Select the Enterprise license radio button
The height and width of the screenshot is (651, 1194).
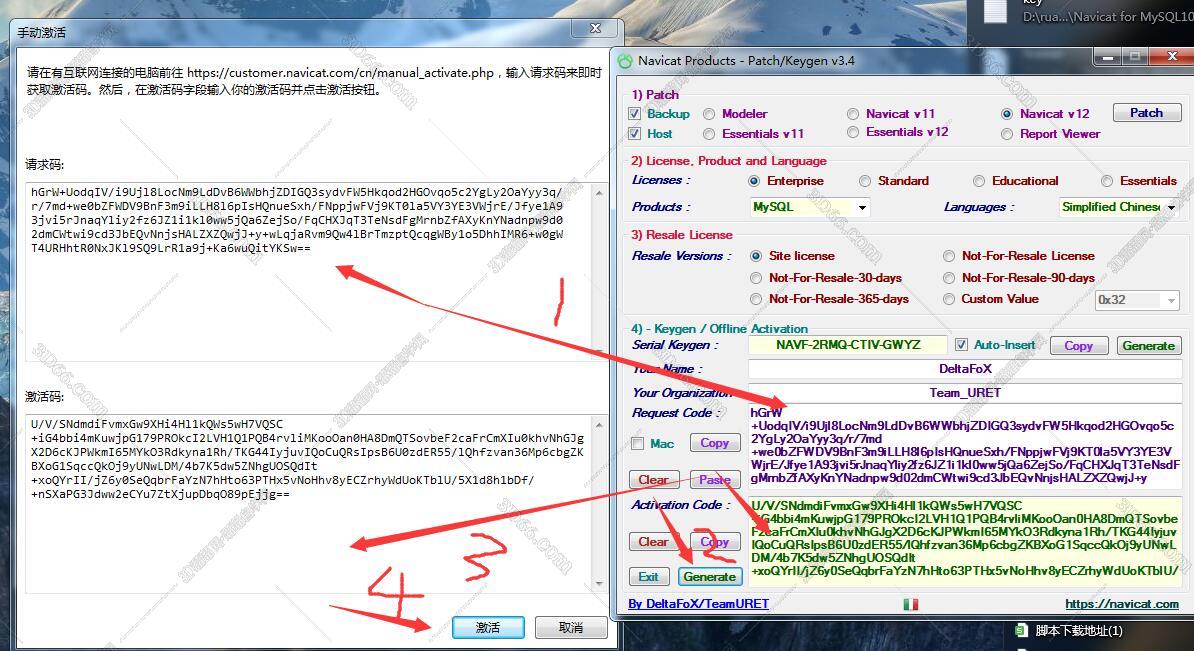tap(754, 181)
